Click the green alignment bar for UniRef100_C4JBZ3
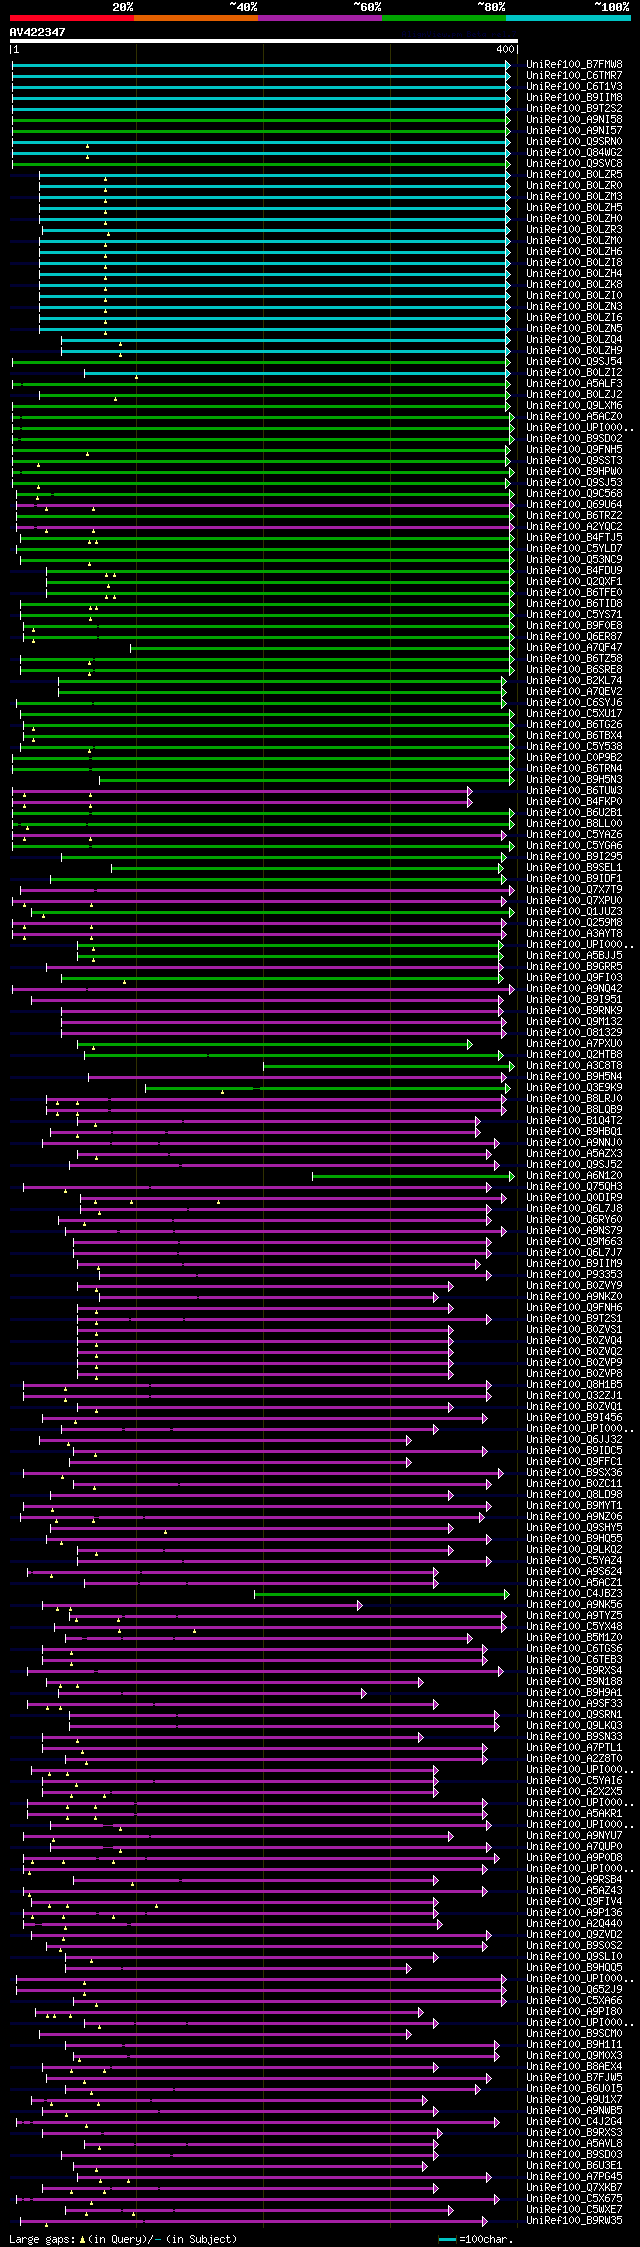The image size is (640, 2247). (x=382, y=1594)
